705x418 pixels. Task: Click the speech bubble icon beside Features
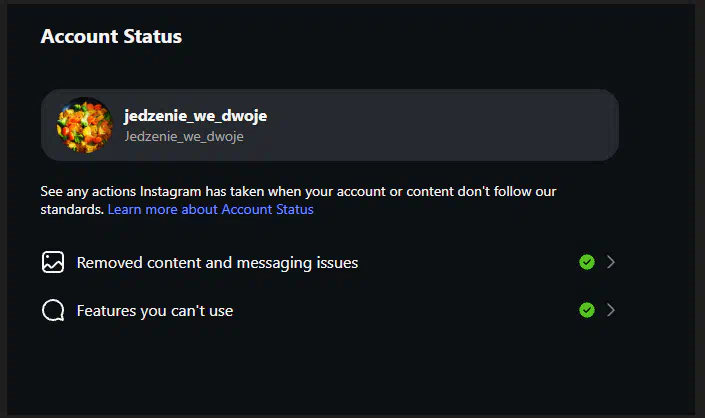point(53,311)
